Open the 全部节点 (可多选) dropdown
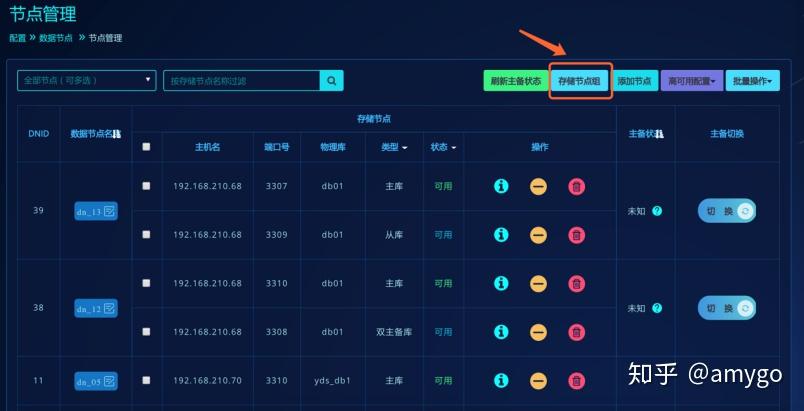This screenshot has width=804, height=411. click(x=87, y=80)
